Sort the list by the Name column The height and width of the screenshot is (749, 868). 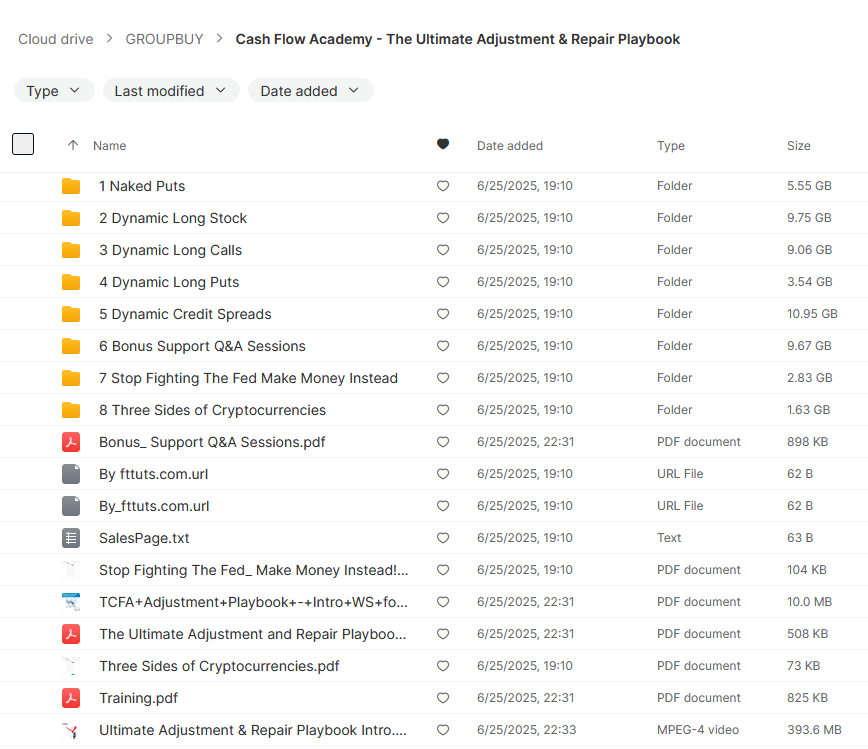click(x=110, y=146)
